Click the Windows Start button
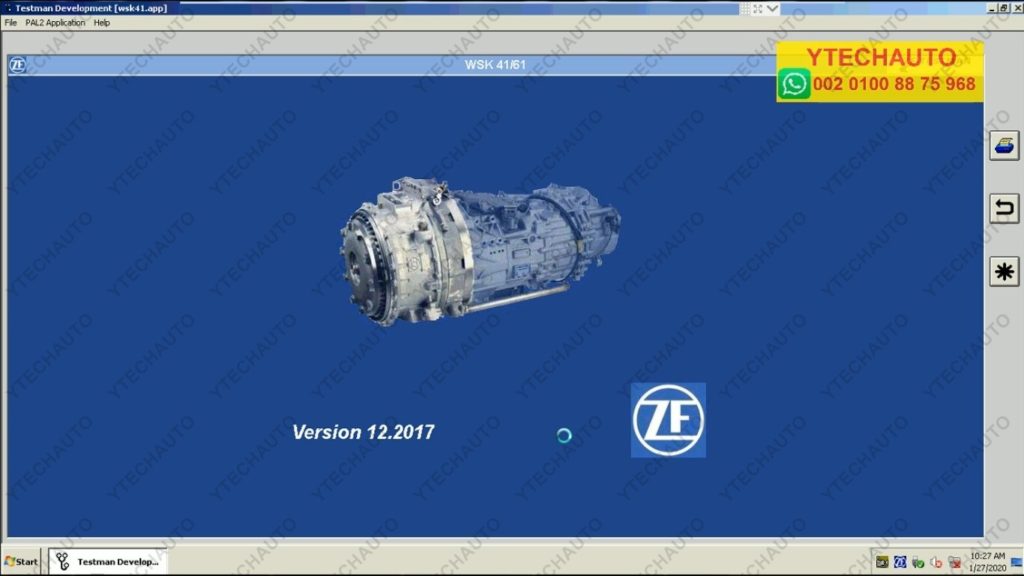Screen dimensions: 1024x576 (21, 562)
